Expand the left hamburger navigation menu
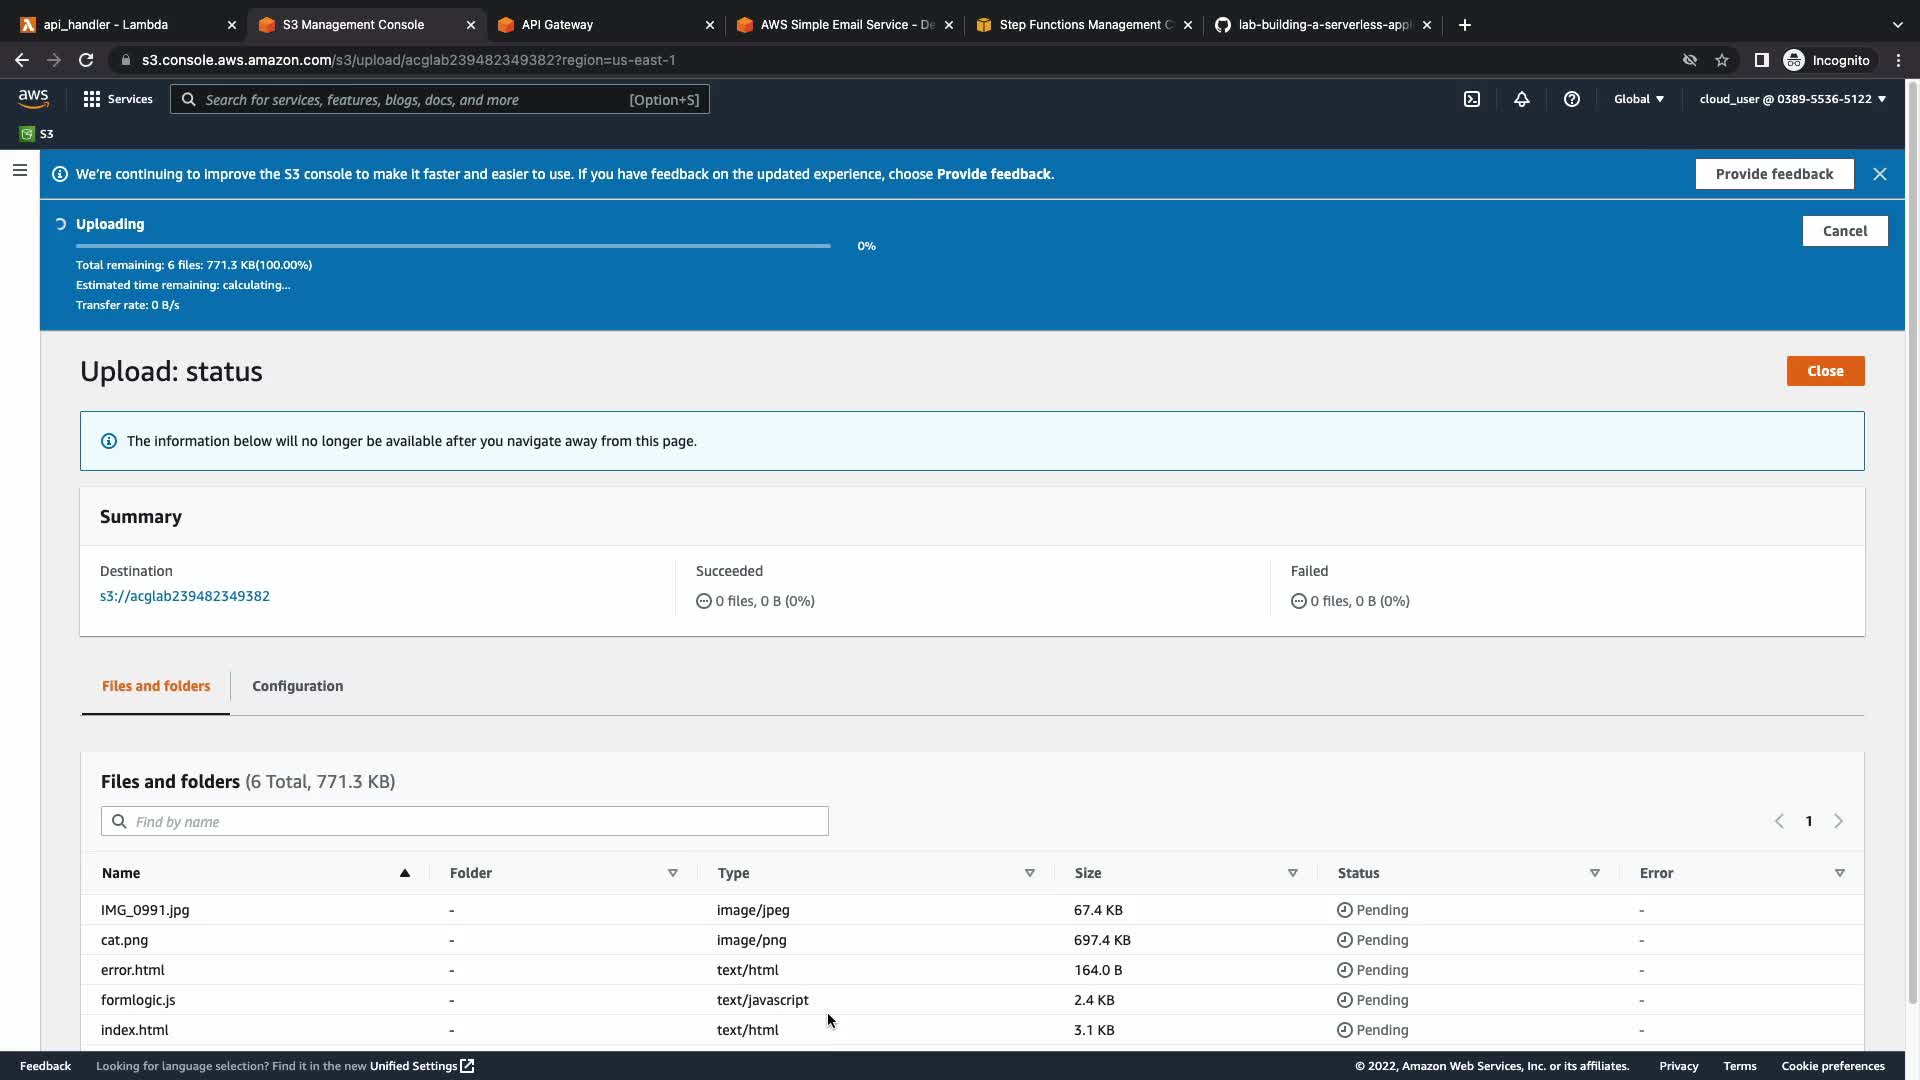The height and width of the screenshot is (1080, 1920). point(19,170)
